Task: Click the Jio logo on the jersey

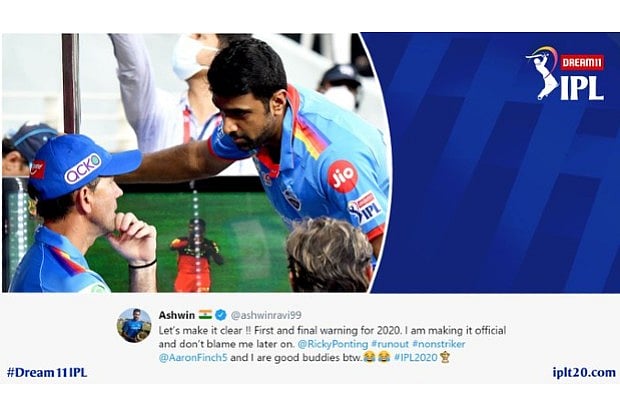Action: 343,176
